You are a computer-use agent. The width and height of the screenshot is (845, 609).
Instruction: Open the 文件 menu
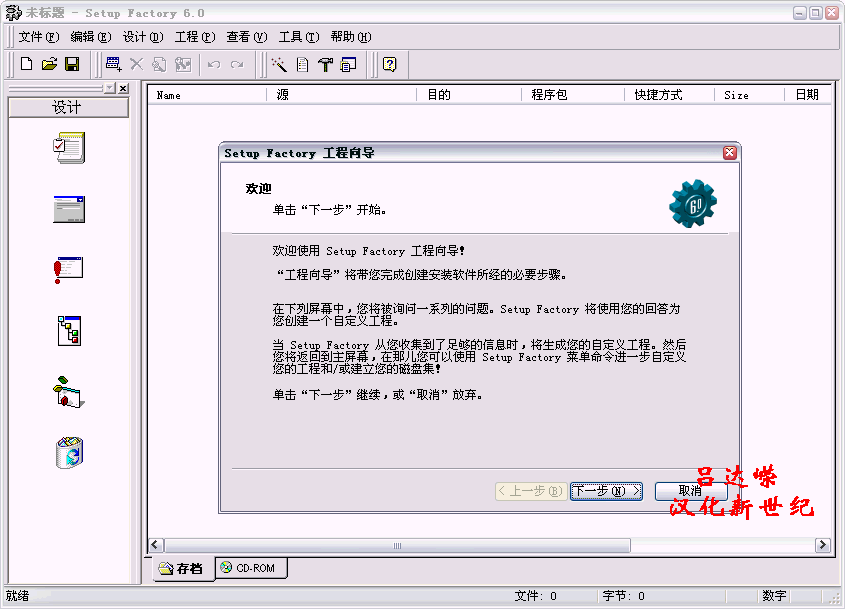(x=36, y=36)
